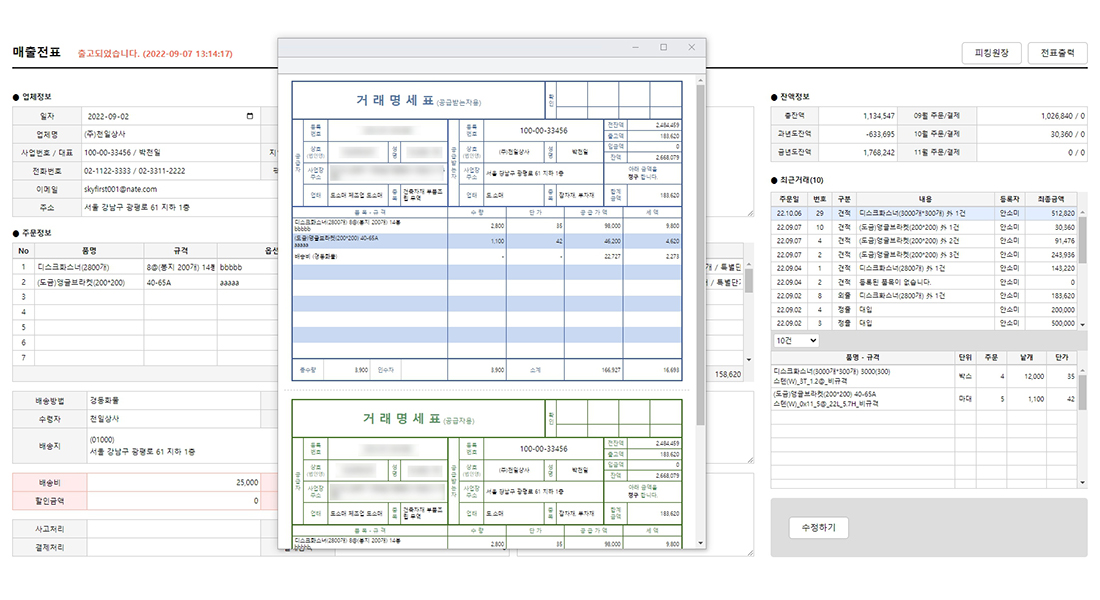Click the 최근거래 list scrollbar thumb
The height and width of the screenshot is (600, 1100).
coord(1082,239)
